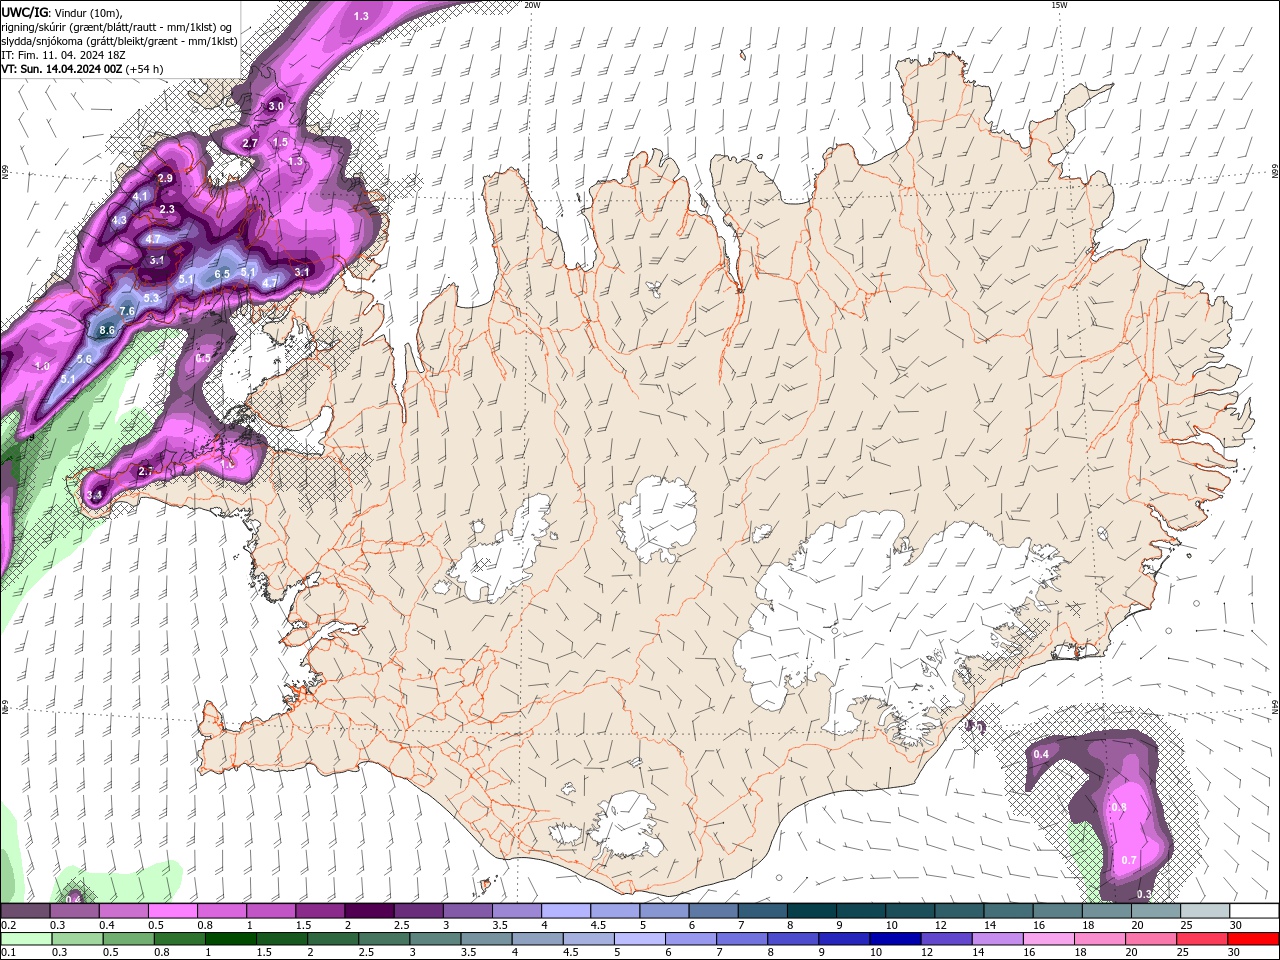Click the number 0.1 on the lower scale
Image resolution: width=1280 pixels, height=960 pixels.
(8, 953)
